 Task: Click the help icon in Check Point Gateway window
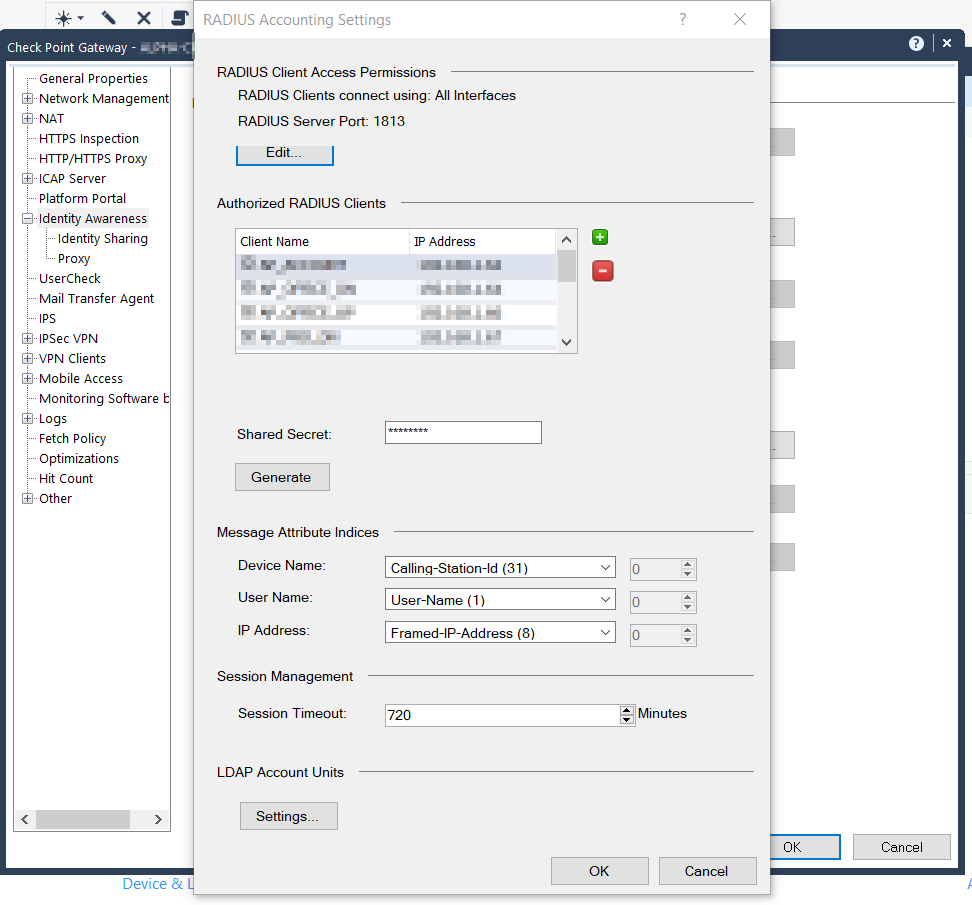[916, 43]
